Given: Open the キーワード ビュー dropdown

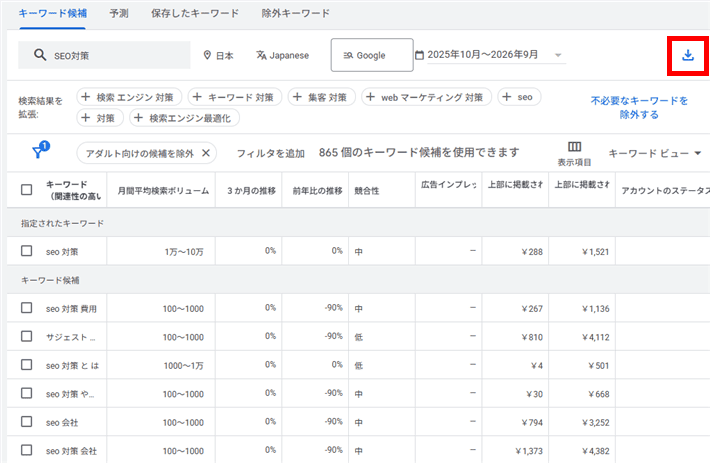Looking at the screenshot, I should click(655, 153).
